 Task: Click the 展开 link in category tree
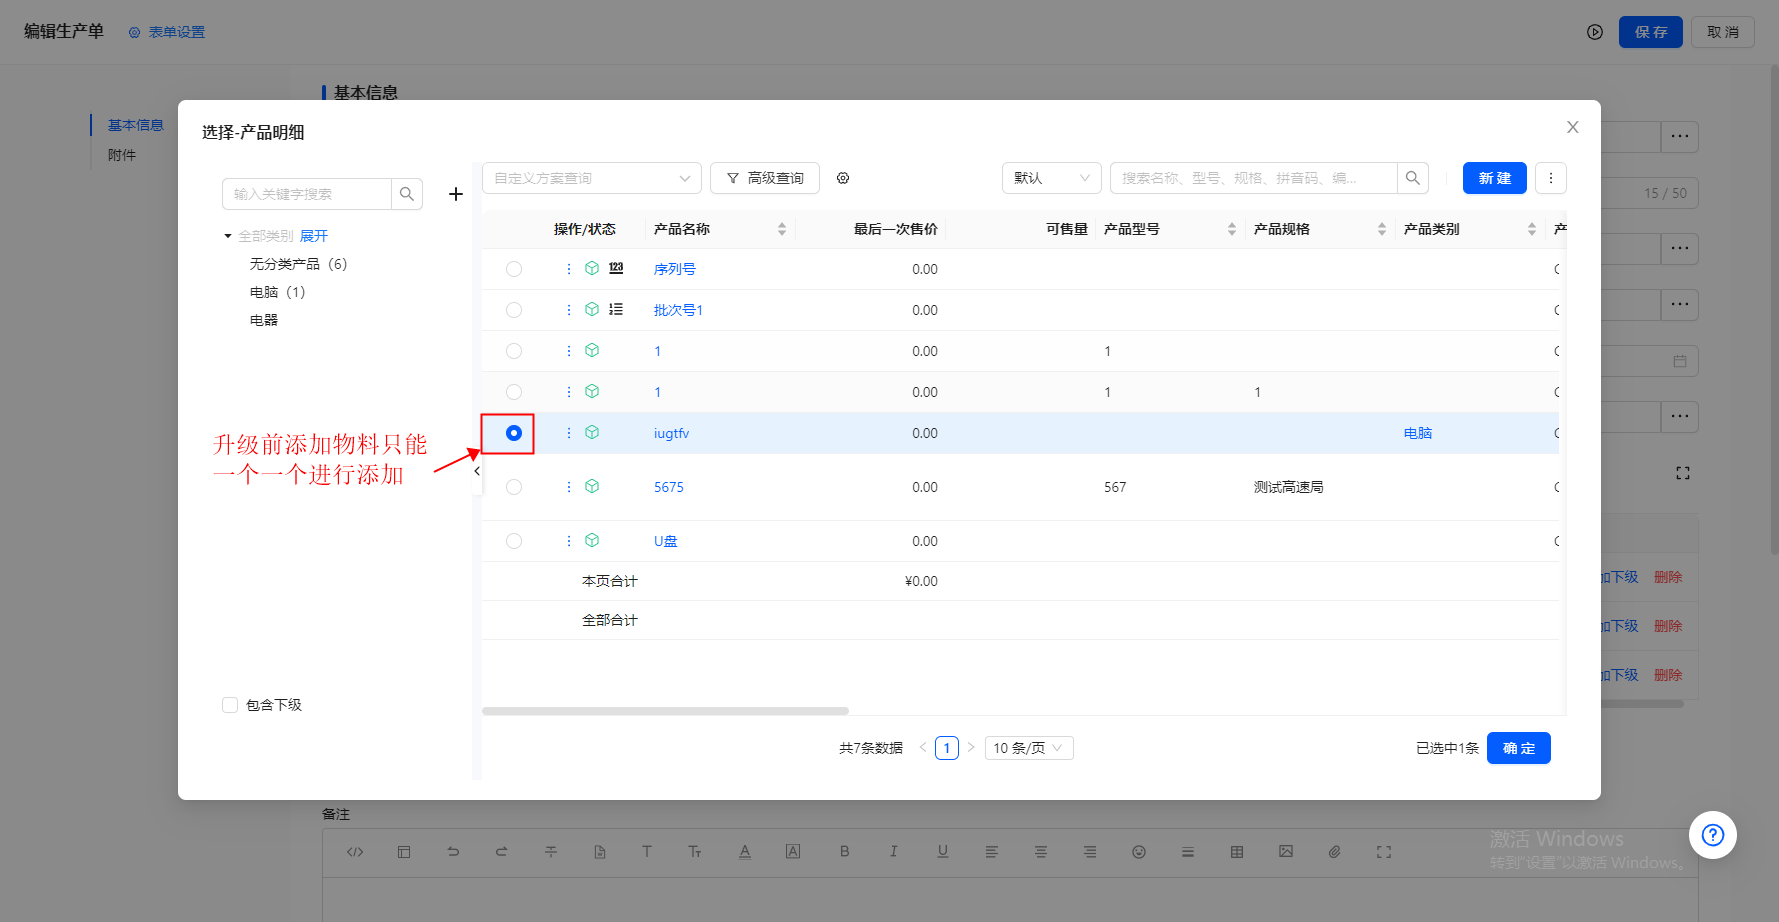coord(314,236)
